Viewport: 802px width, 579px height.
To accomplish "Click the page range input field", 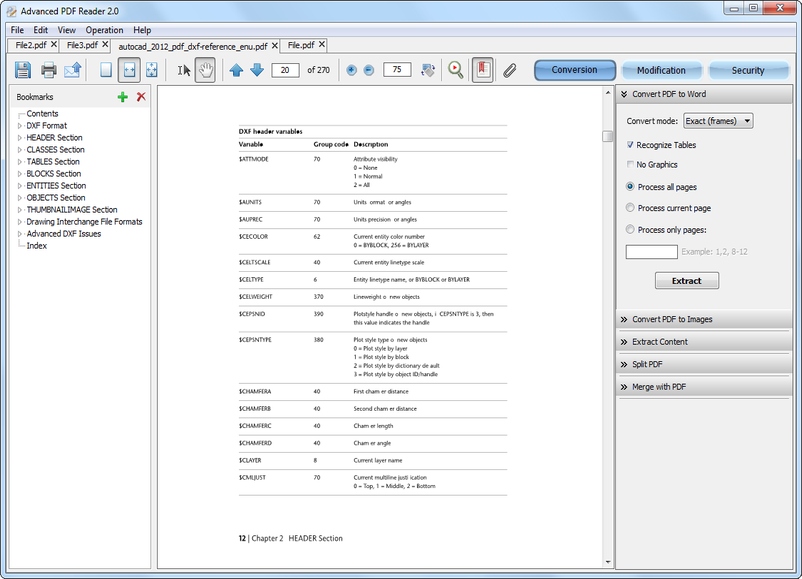I will coord(652,252).
